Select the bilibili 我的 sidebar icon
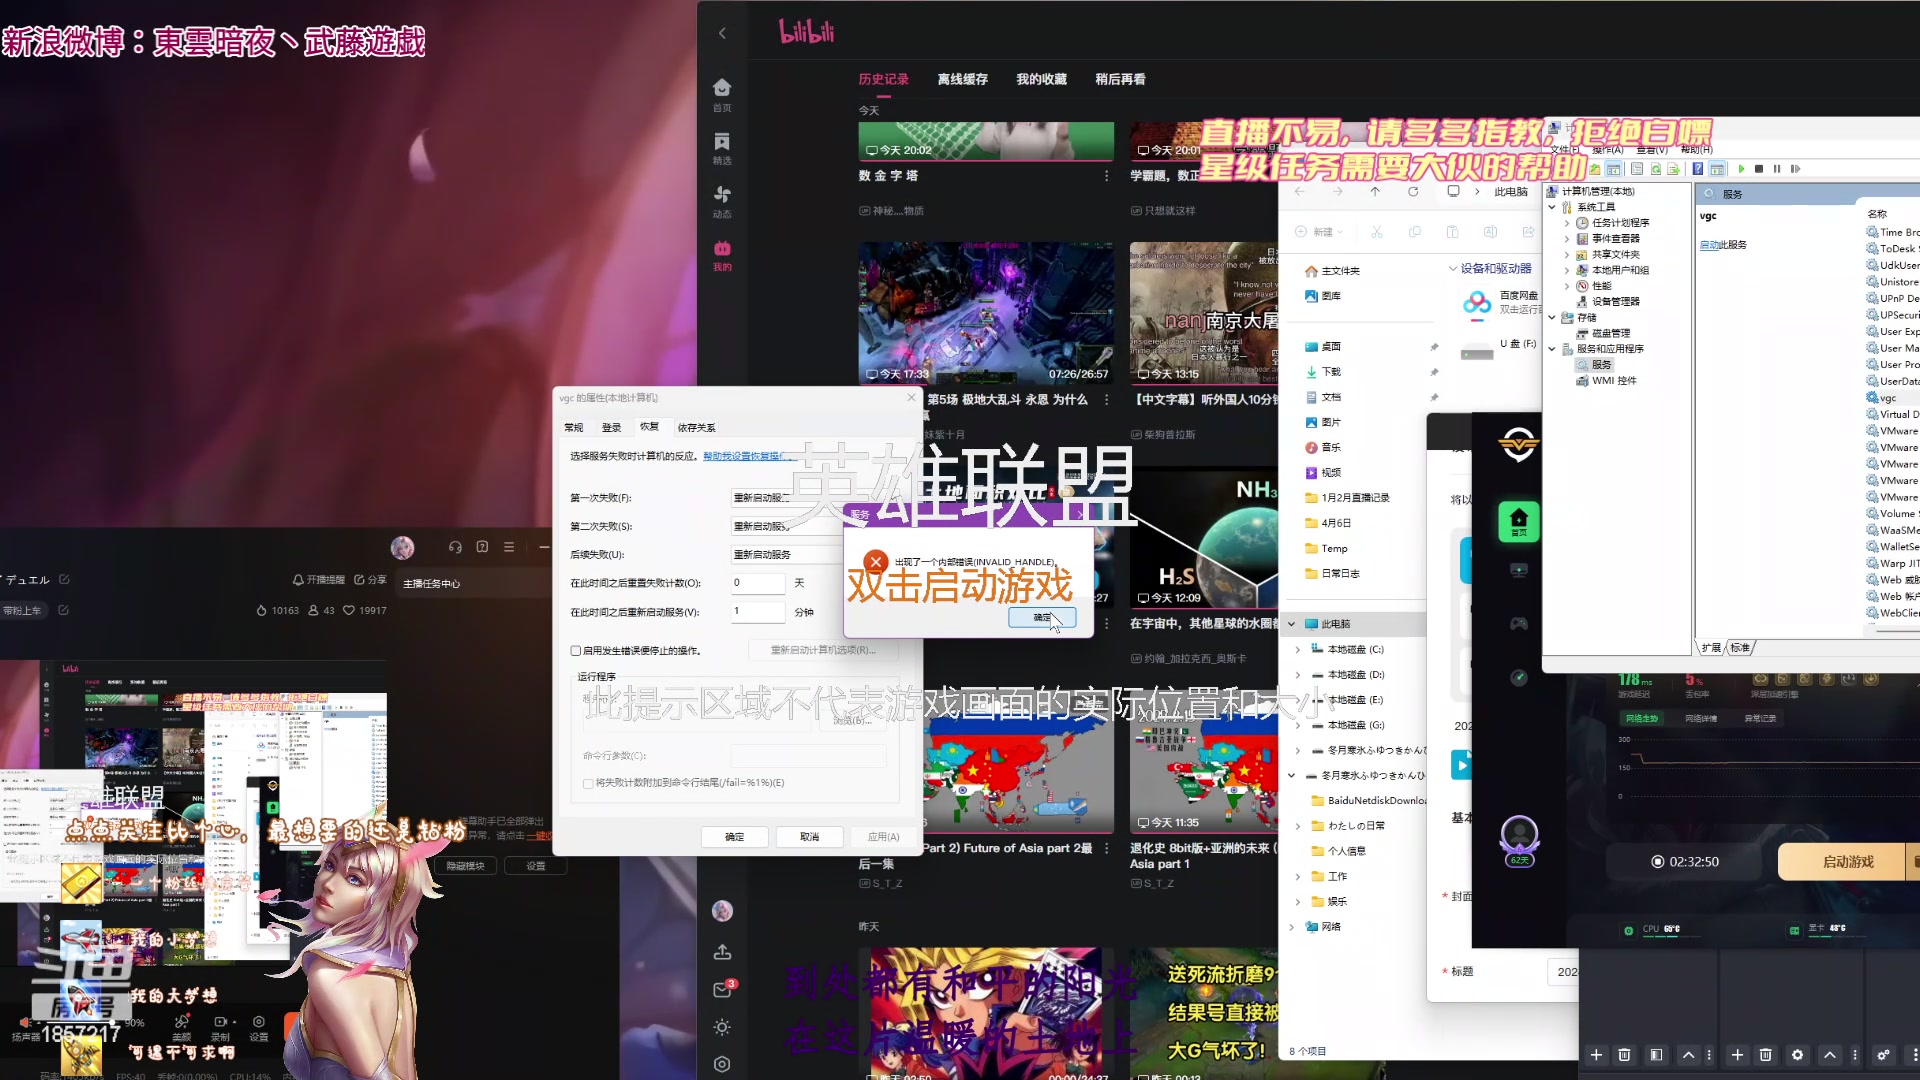 tap(722, 255)
